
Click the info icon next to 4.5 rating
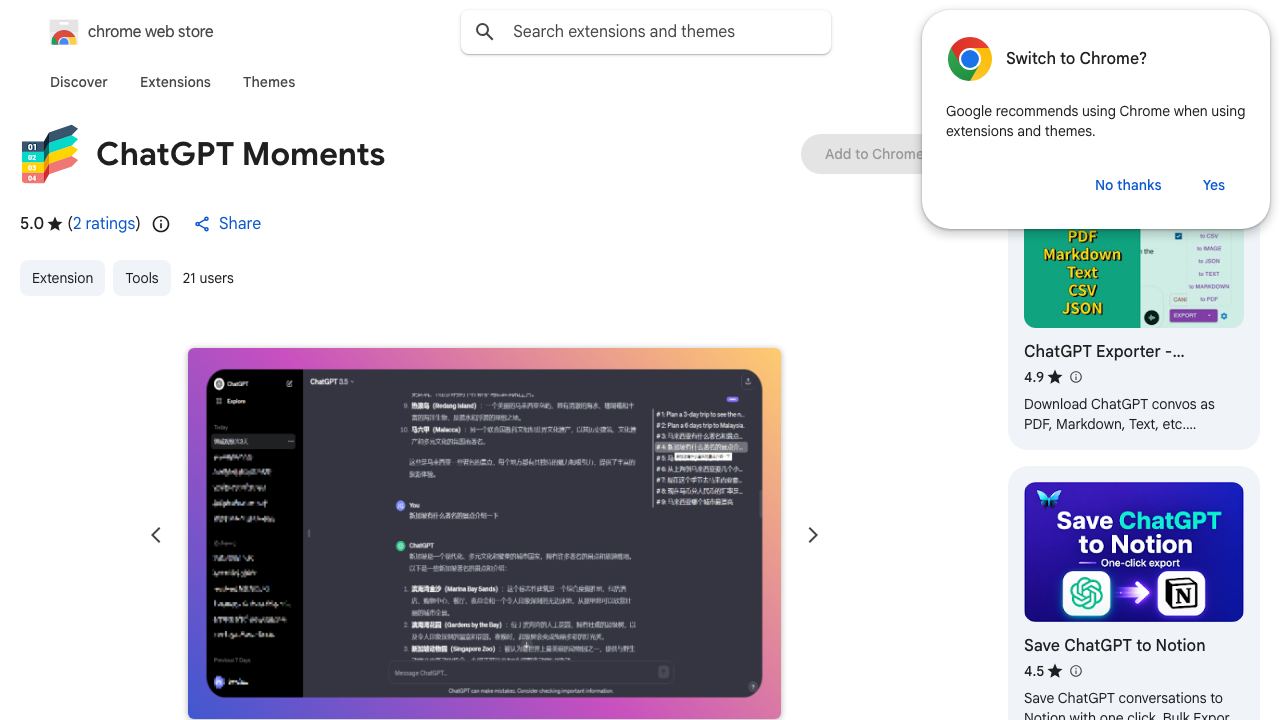pyautogui.click(x=1076, y=671)
